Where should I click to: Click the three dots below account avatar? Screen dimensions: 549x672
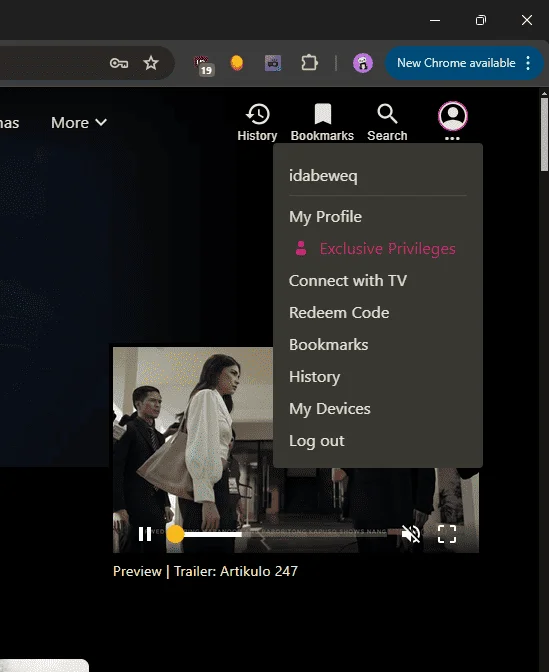(x=452, y=138)
